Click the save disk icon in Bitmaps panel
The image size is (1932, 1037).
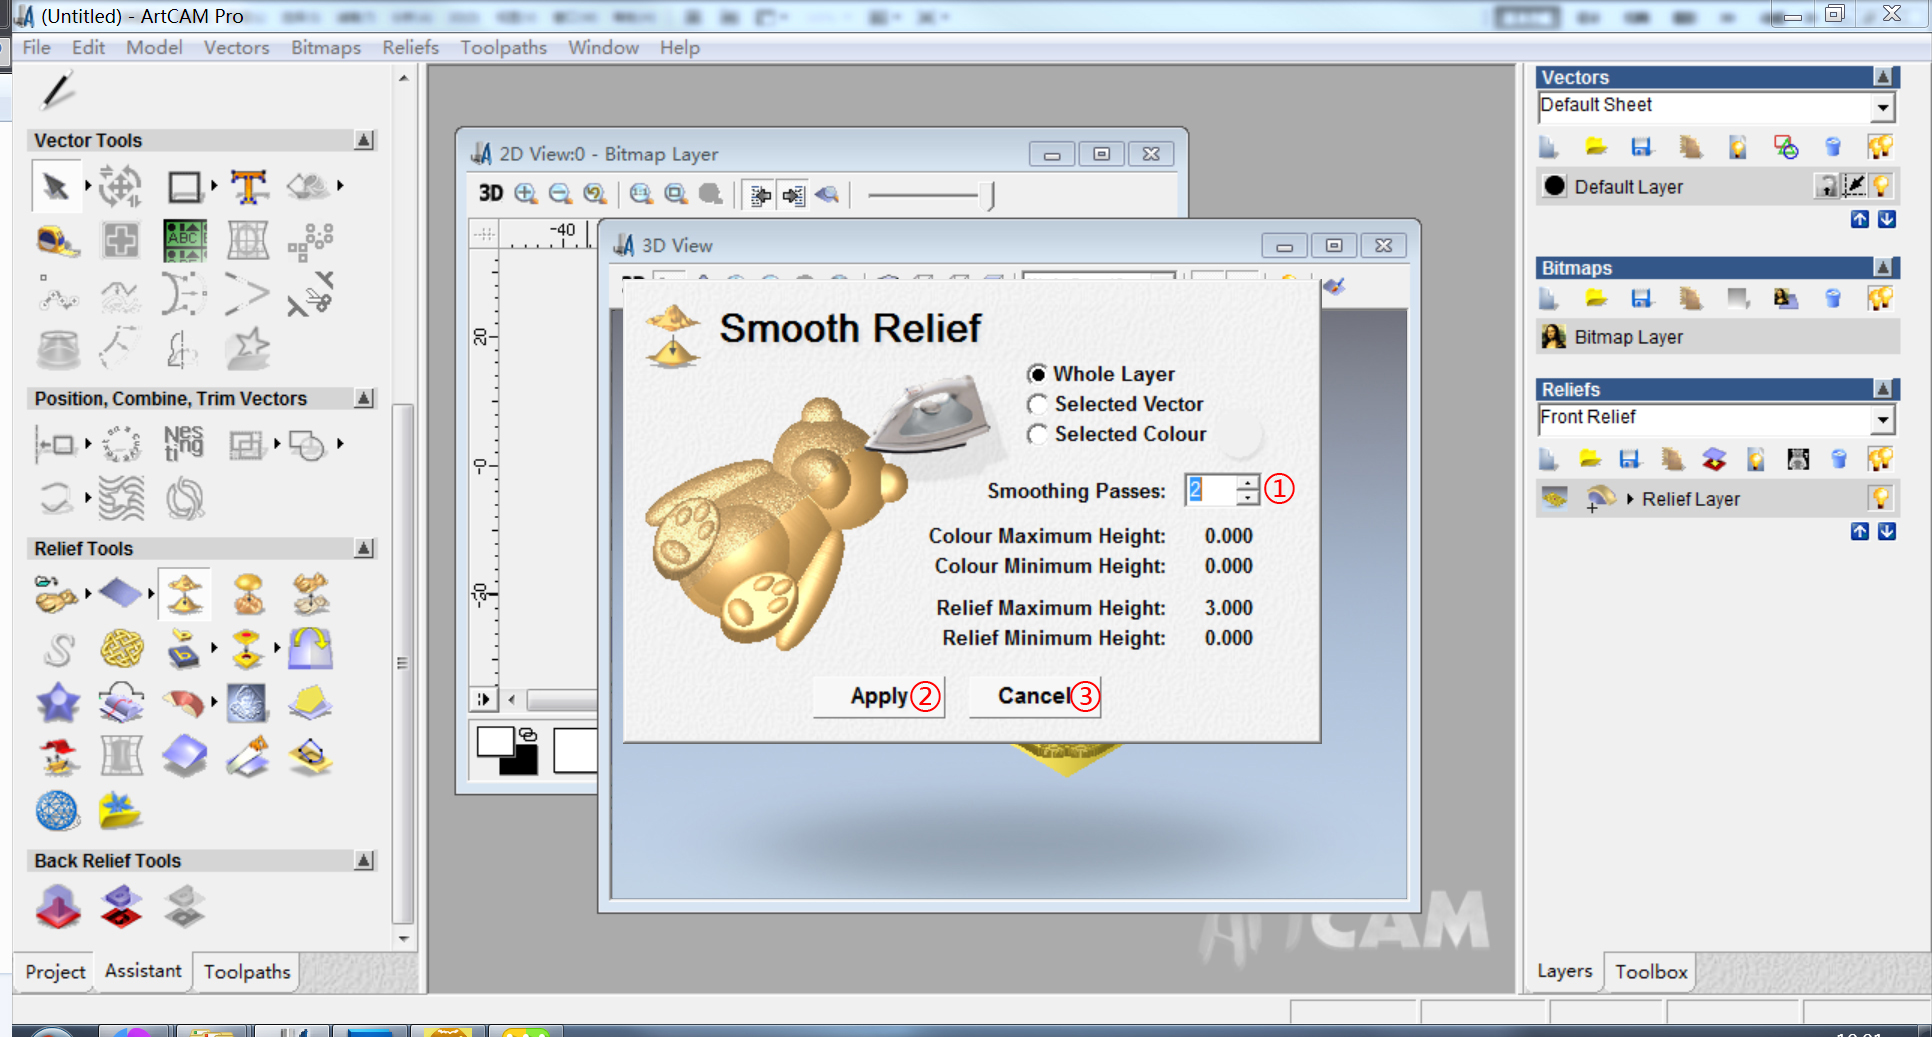coord(1641,298)
